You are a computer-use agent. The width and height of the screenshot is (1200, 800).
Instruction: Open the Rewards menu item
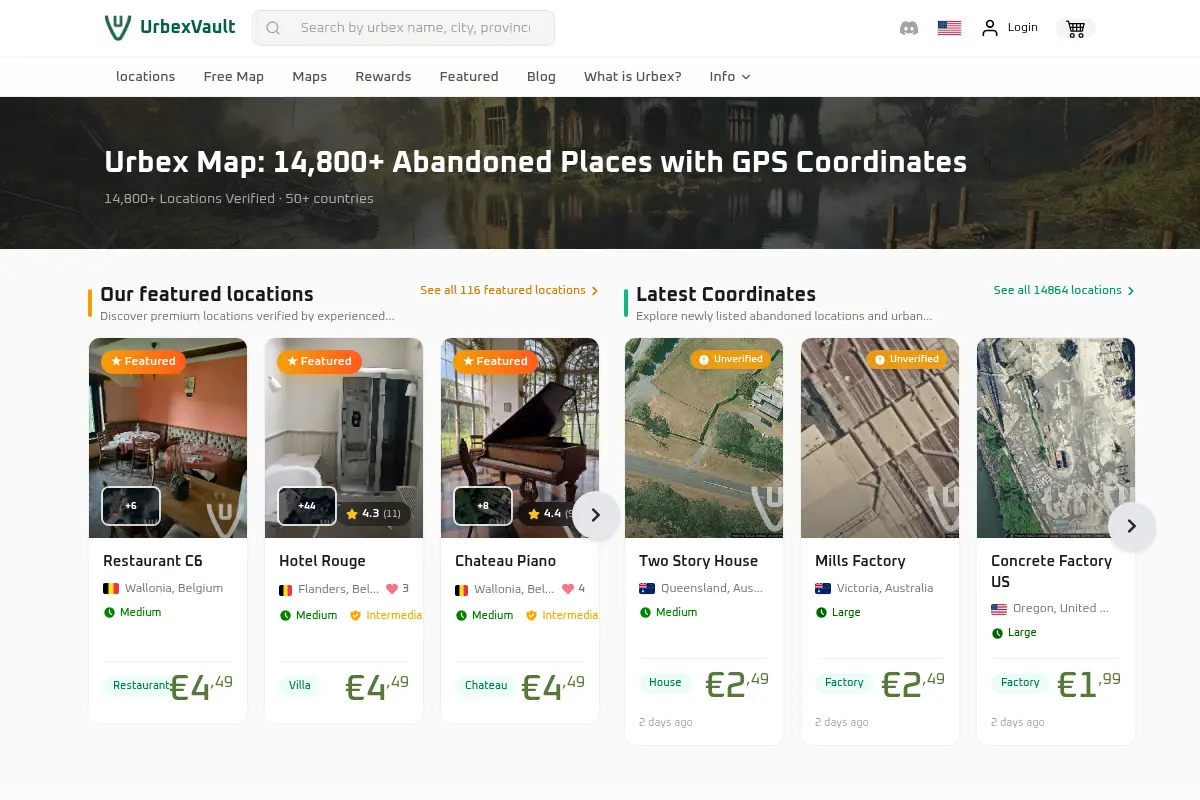383,76
